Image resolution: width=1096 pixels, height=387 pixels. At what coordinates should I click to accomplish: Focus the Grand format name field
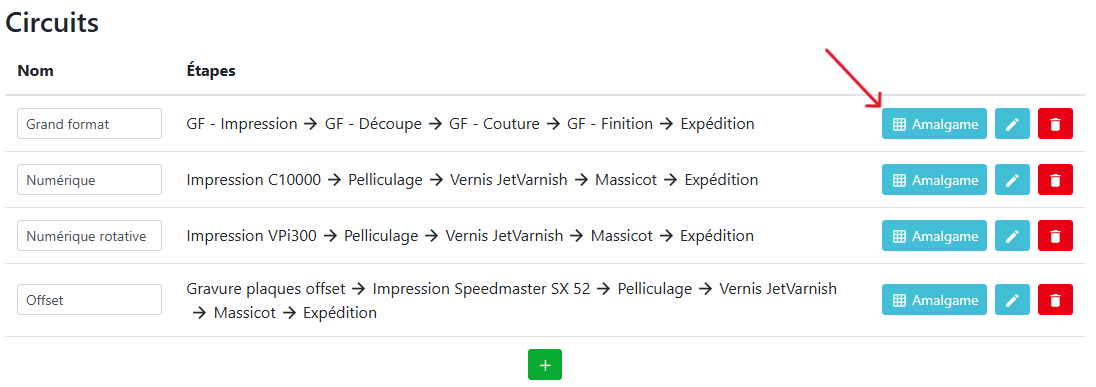89,124
